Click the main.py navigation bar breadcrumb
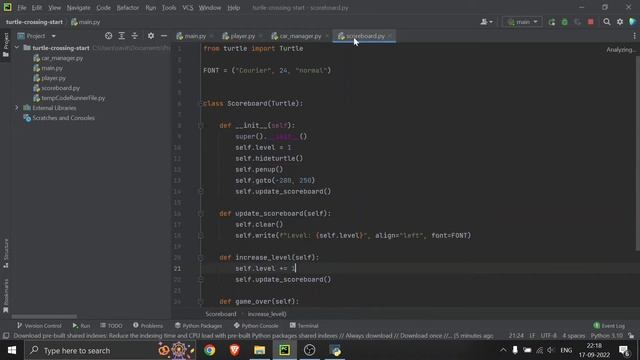 tap(85, 22)
